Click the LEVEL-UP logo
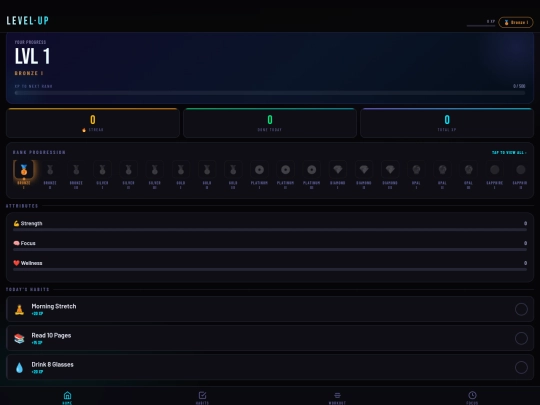The width and height of the screenshot is (540, 405). [x=28, y=21]
